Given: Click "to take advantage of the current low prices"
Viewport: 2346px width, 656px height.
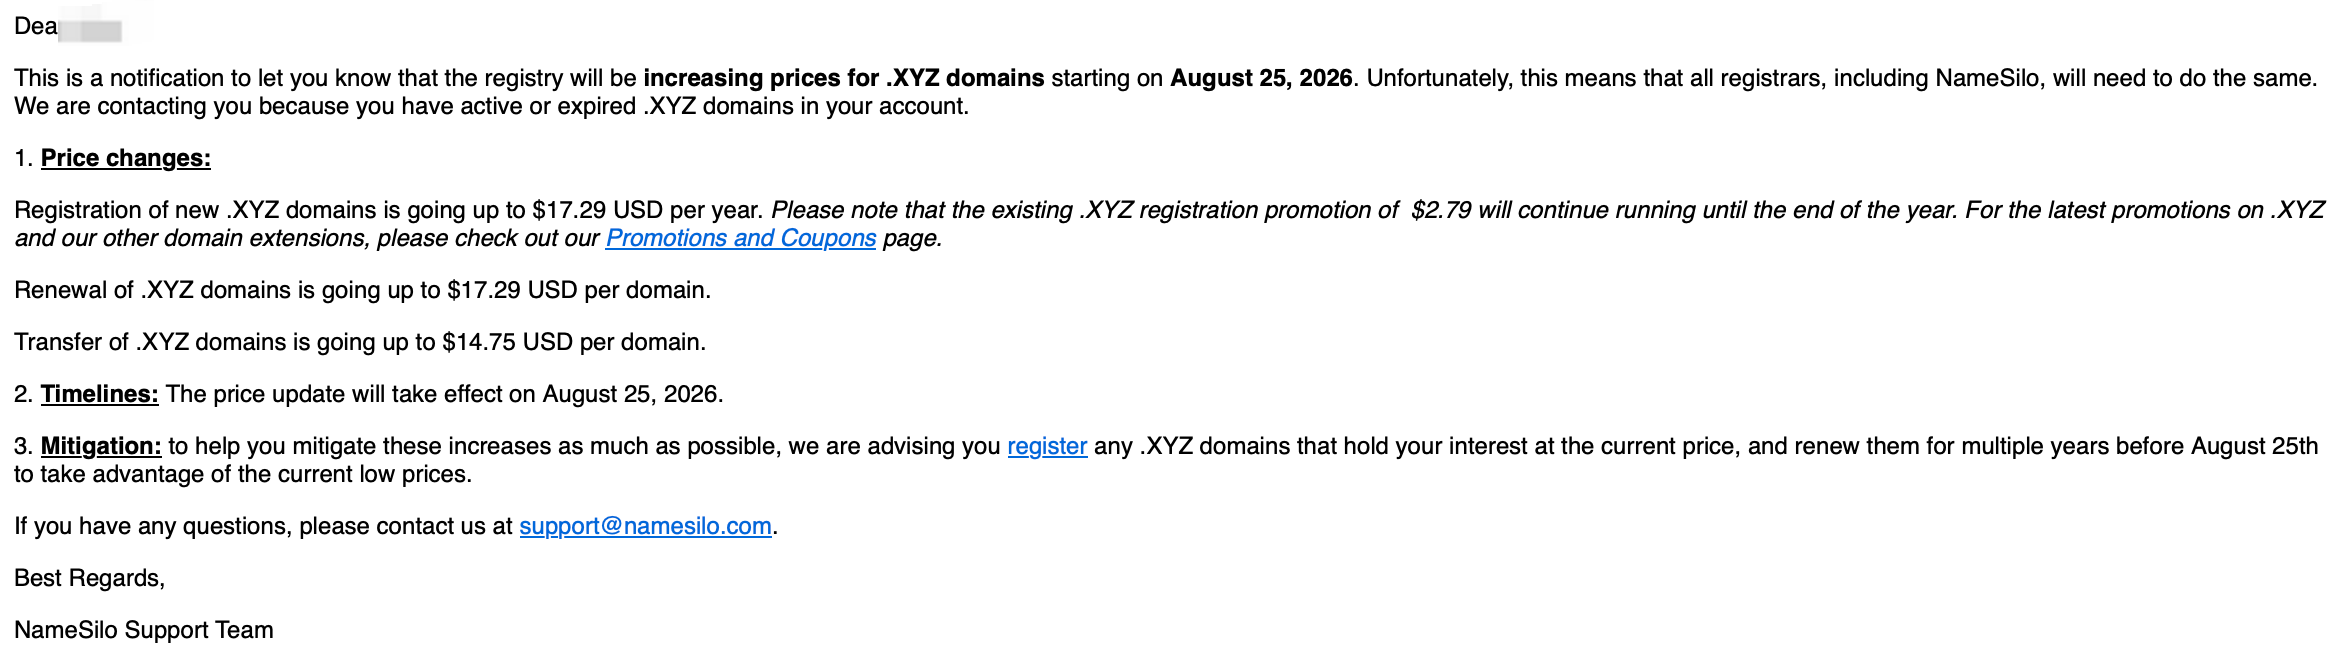Looking at the screenshot, I should pyautogui.click(x=243, y=474).
